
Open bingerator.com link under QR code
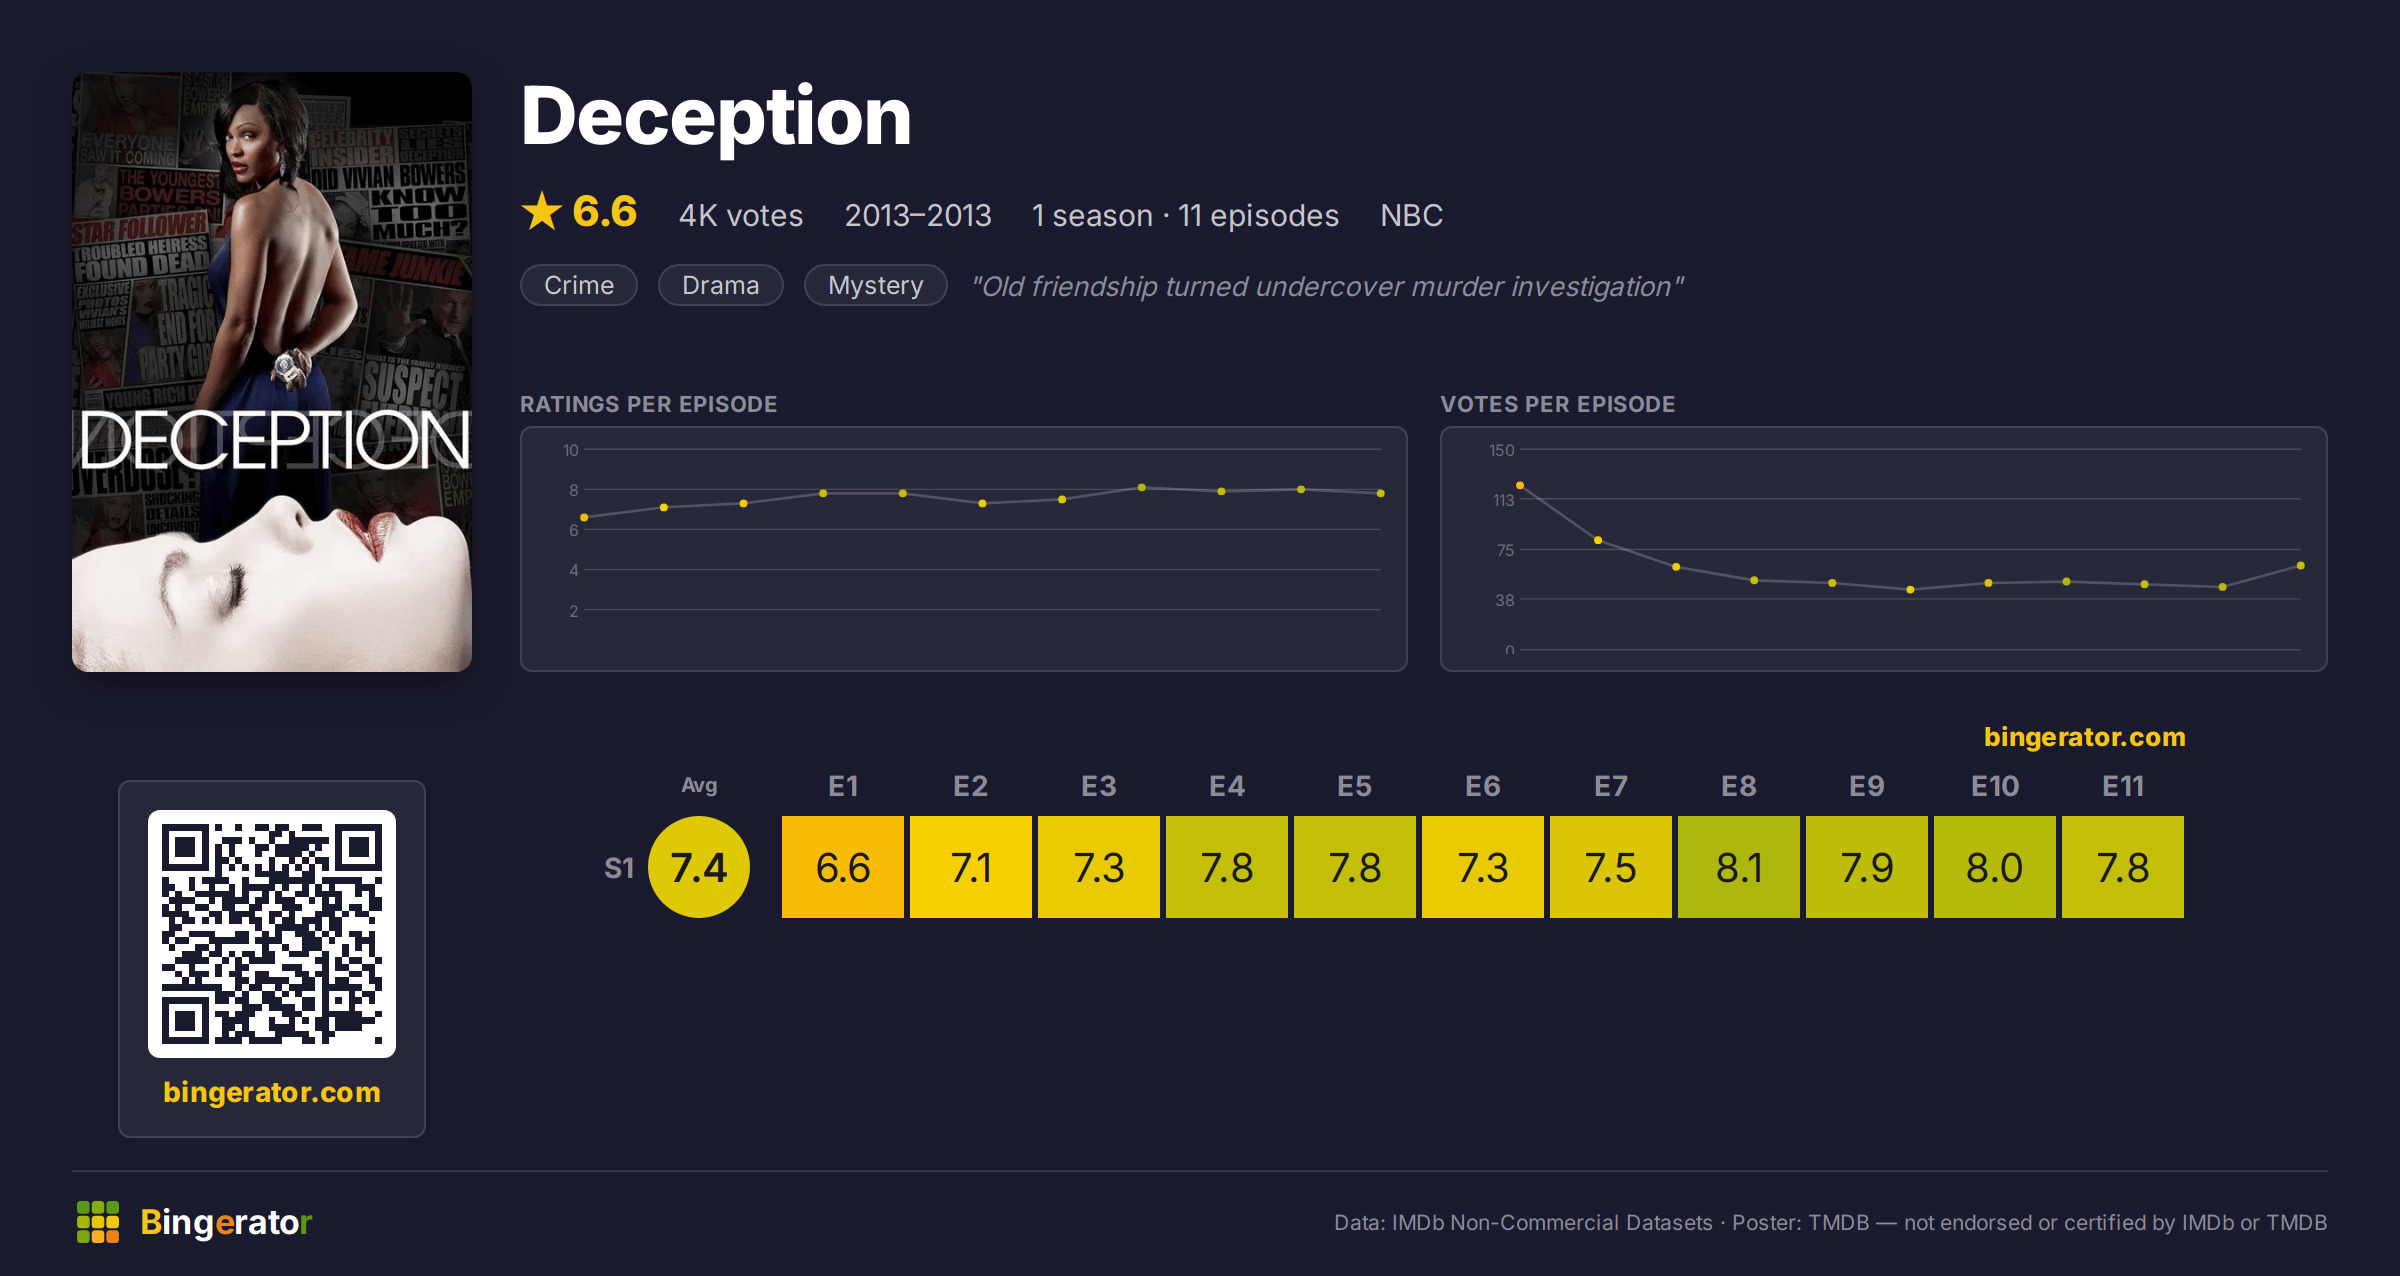[272, 1091]
